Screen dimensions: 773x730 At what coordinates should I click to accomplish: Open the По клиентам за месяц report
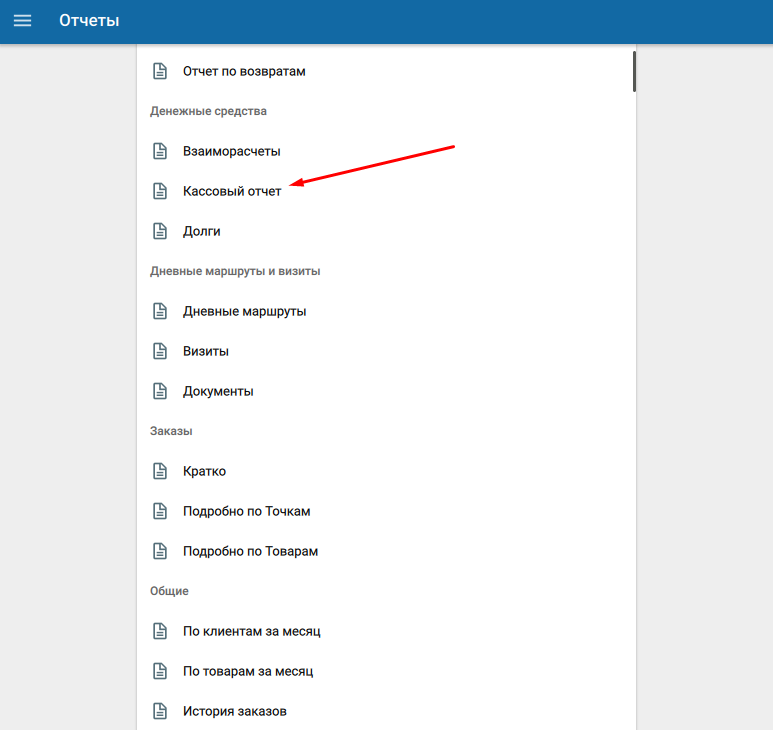[x=386, y=631]
